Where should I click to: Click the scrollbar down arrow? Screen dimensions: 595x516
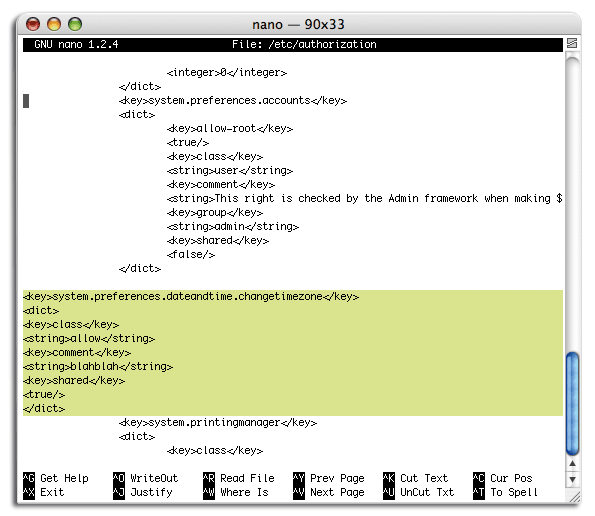tap(572, 480)
